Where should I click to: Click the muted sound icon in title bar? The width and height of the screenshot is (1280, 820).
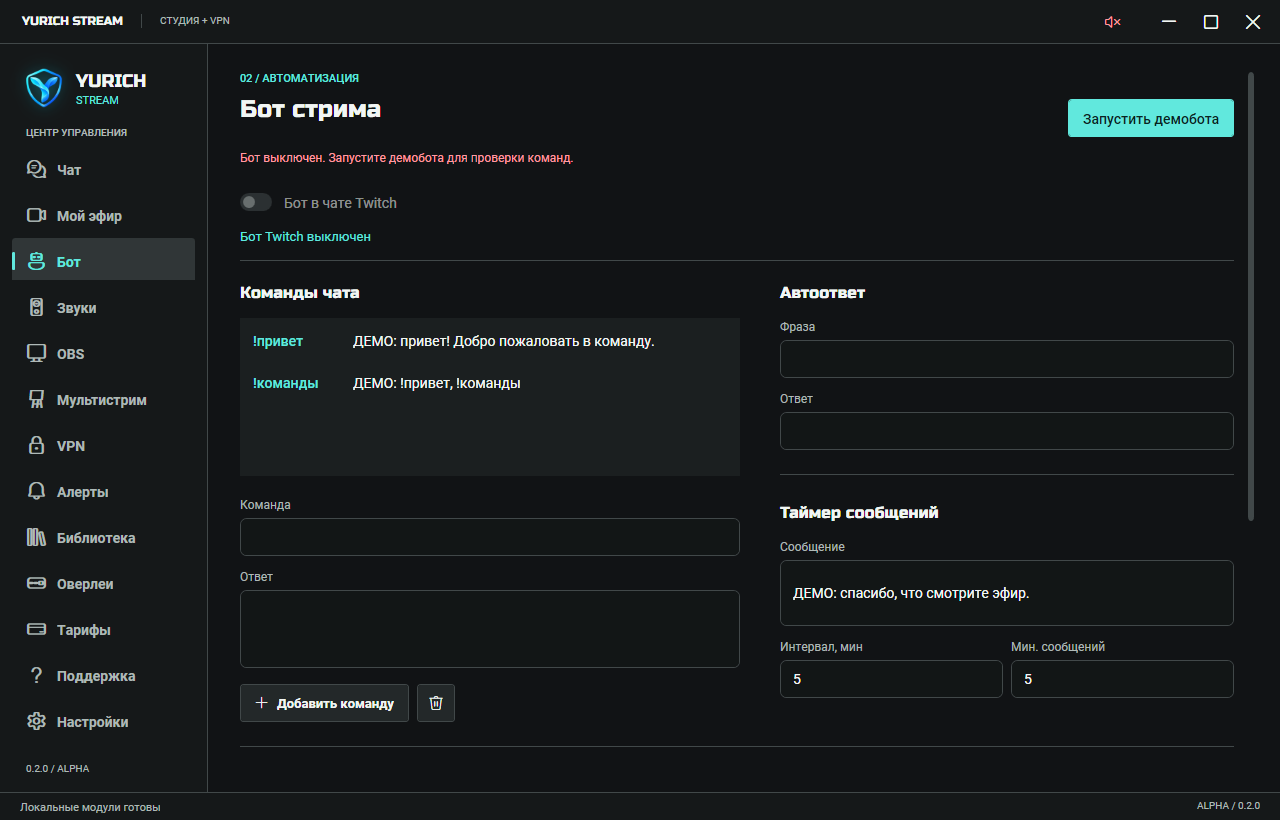coord(1112,22)
